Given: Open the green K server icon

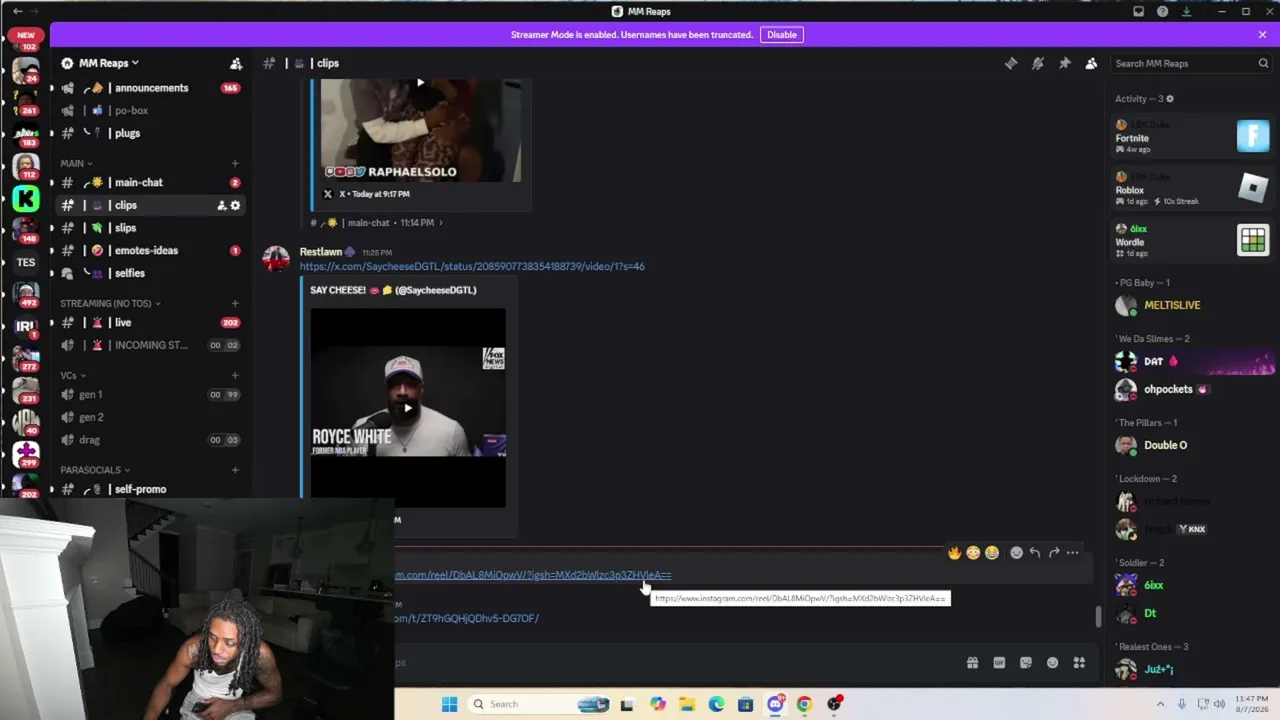Looking at the screenshot, I should click(26, 198).
